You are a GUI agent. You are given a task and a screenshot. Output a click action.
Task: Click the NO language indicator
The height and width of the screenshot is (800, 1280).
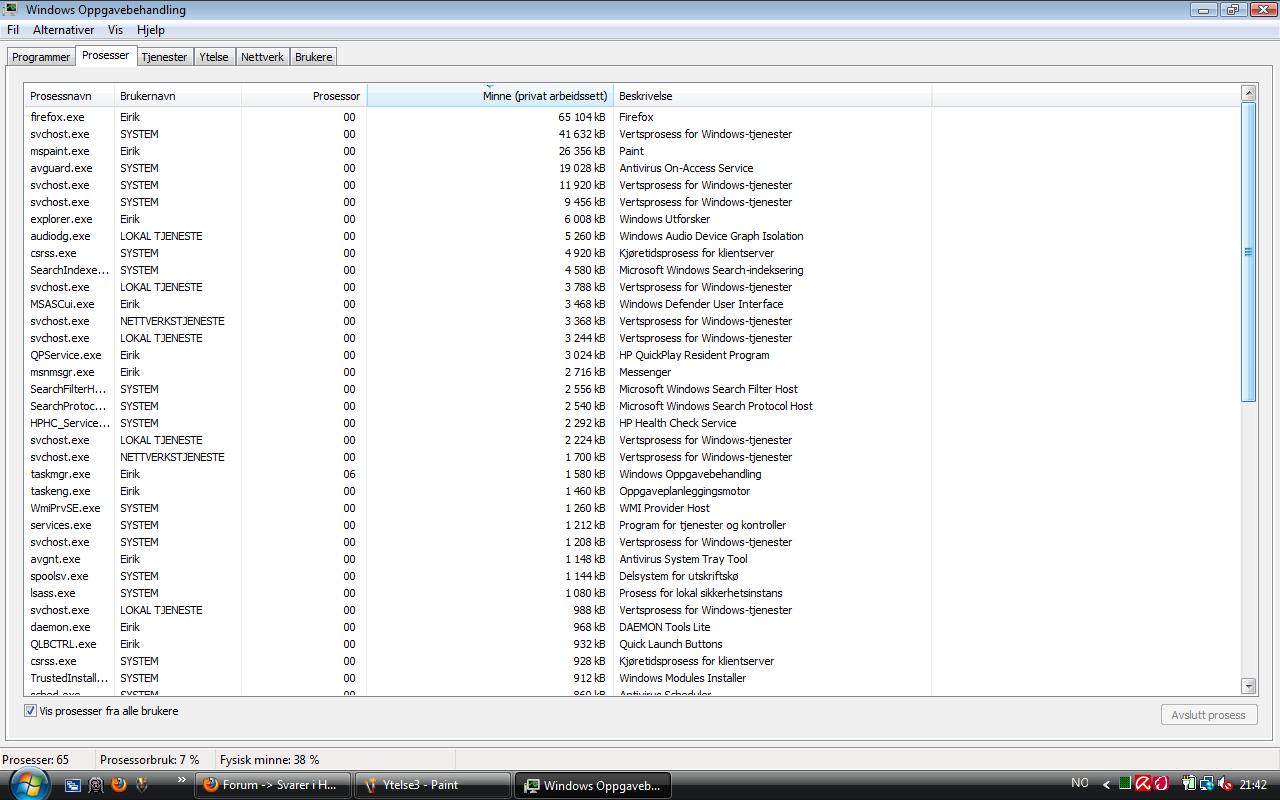pyautogui.click(x=1080, y=784)
